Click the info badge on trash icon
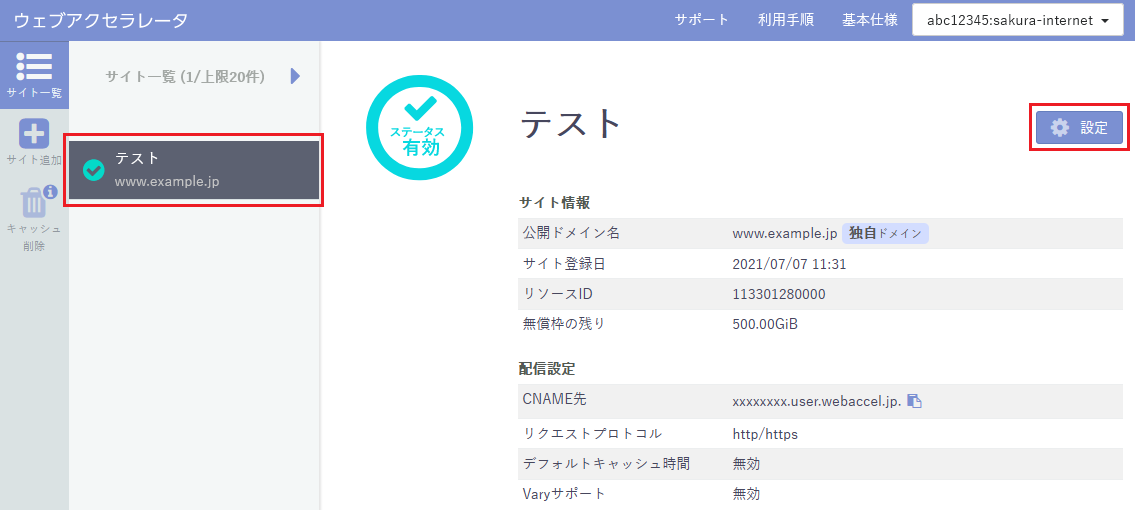 click(x=50, y=192)
